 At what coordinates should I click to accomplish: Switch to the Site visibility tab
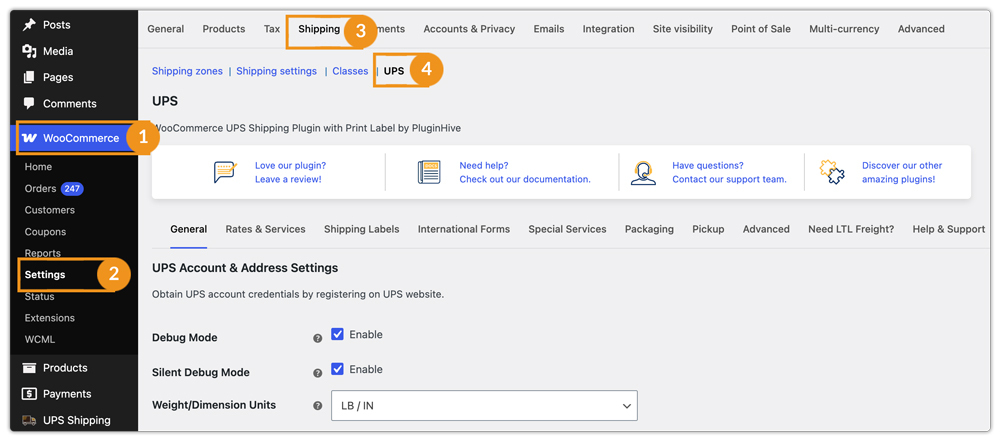[x=683, y=29]
